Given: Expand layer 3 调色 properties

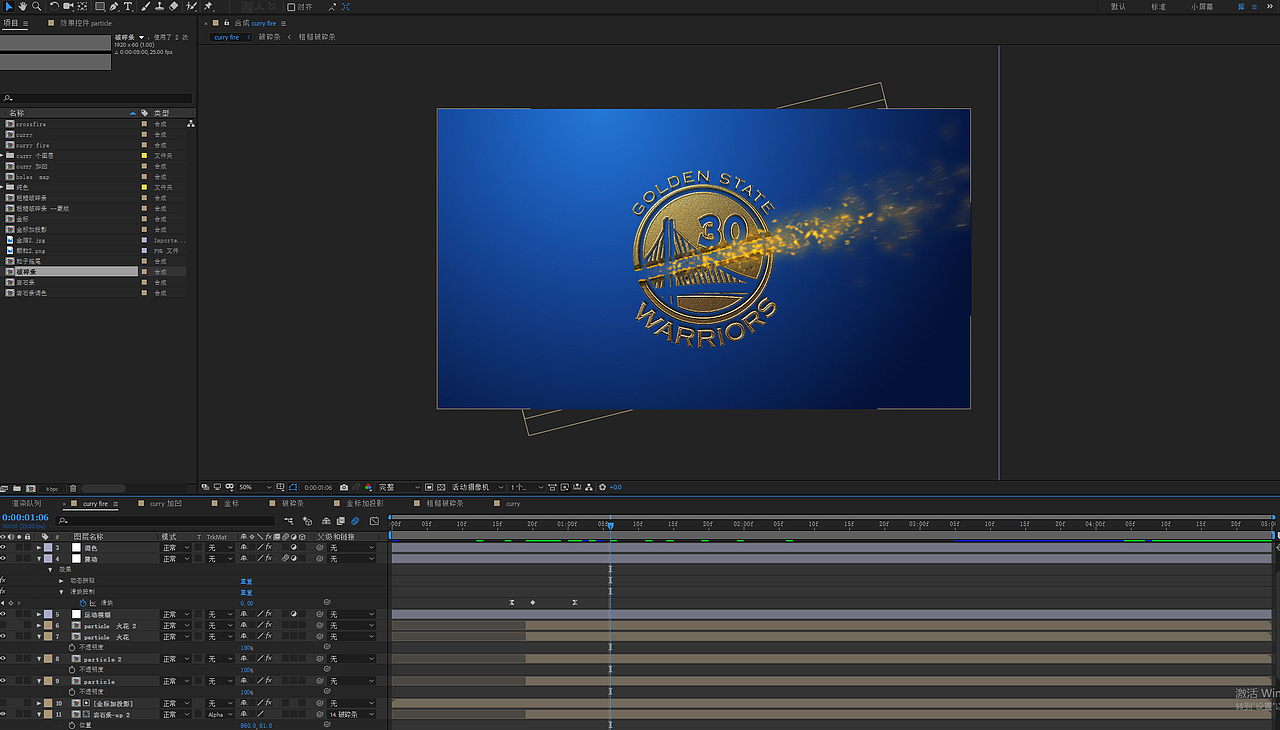Looking at the screenshot, I should pyautogui.click(x=39, y=548).
